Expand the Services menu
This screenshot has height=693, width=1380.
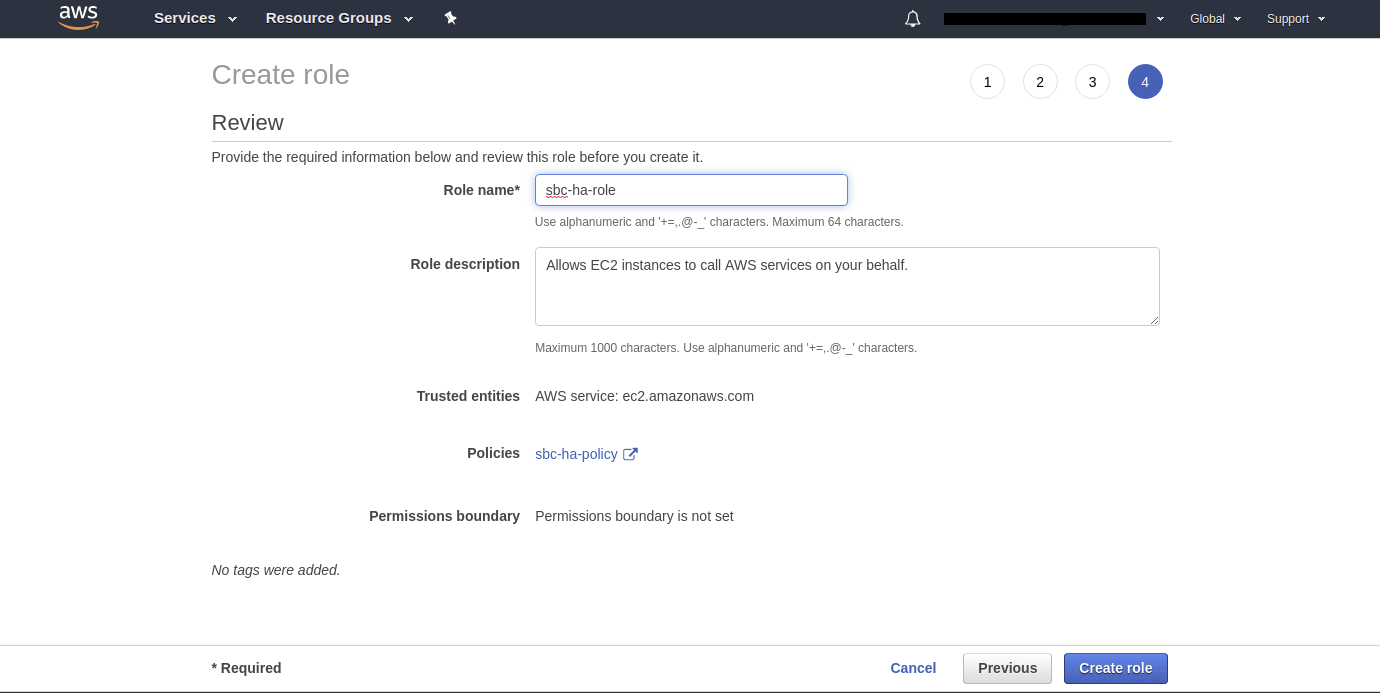point(195,18)
